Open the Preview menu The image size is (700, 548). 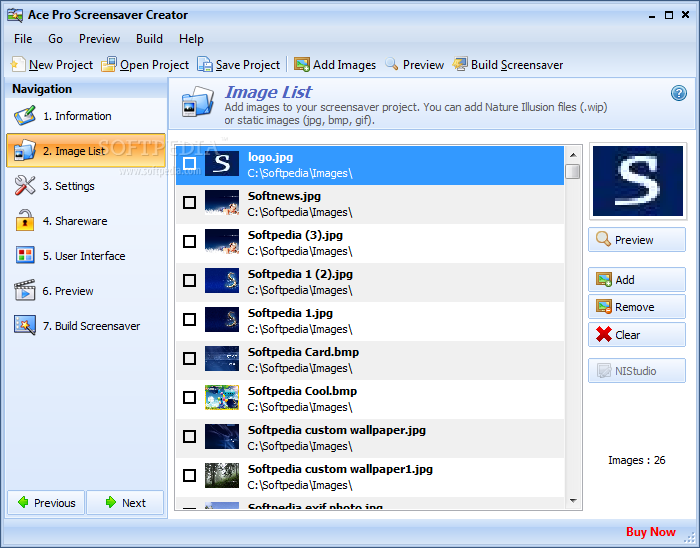99,39
